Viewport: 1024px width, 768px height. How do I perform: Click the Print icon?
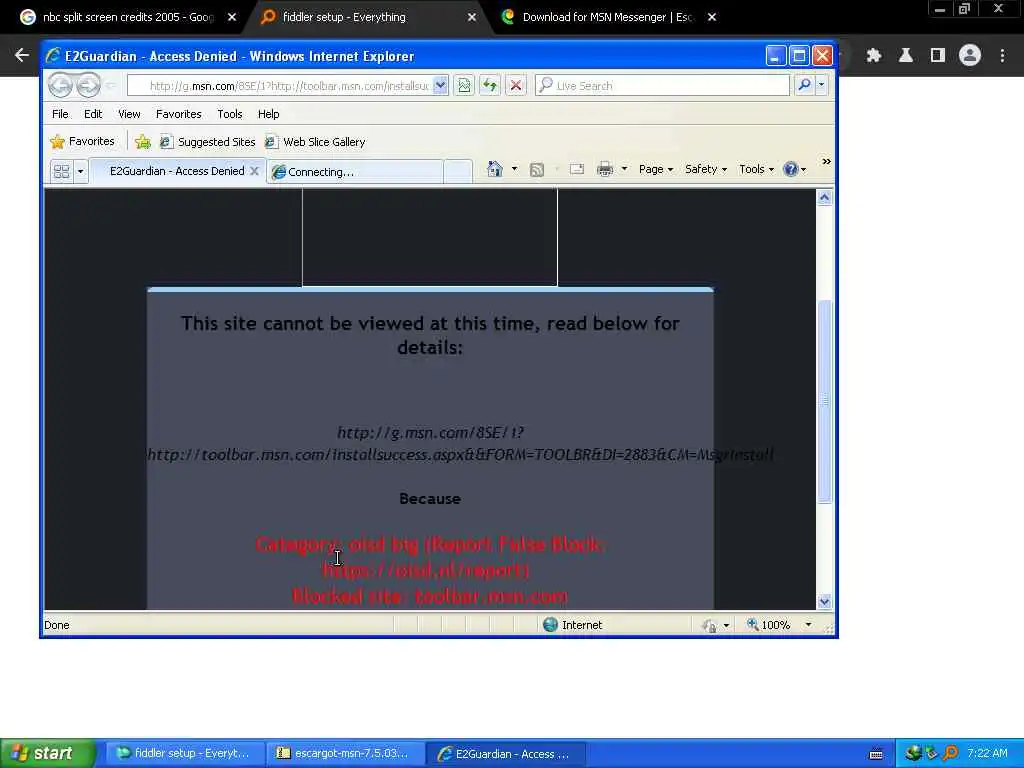[x=605, y=169]
